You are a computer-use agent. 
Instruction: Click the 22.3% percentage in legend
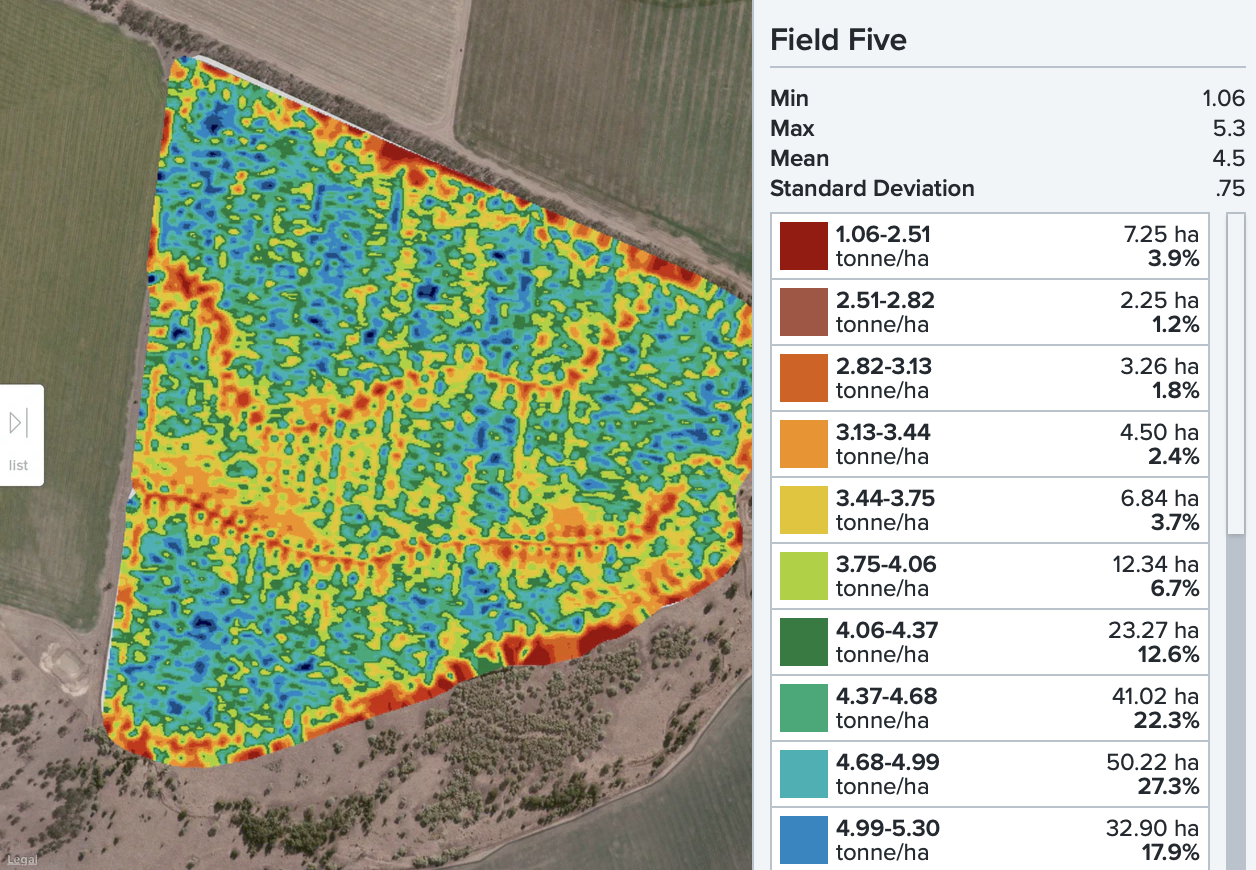[1168, 721]
